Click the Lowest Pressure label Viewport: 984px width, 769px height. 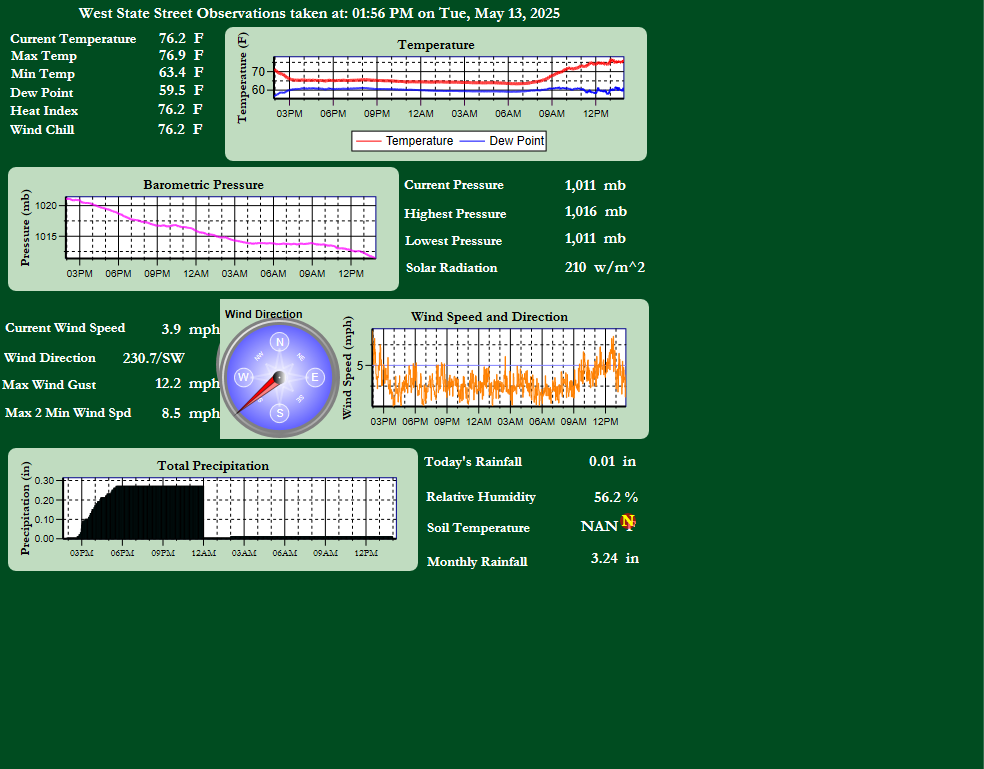point(453,240)
